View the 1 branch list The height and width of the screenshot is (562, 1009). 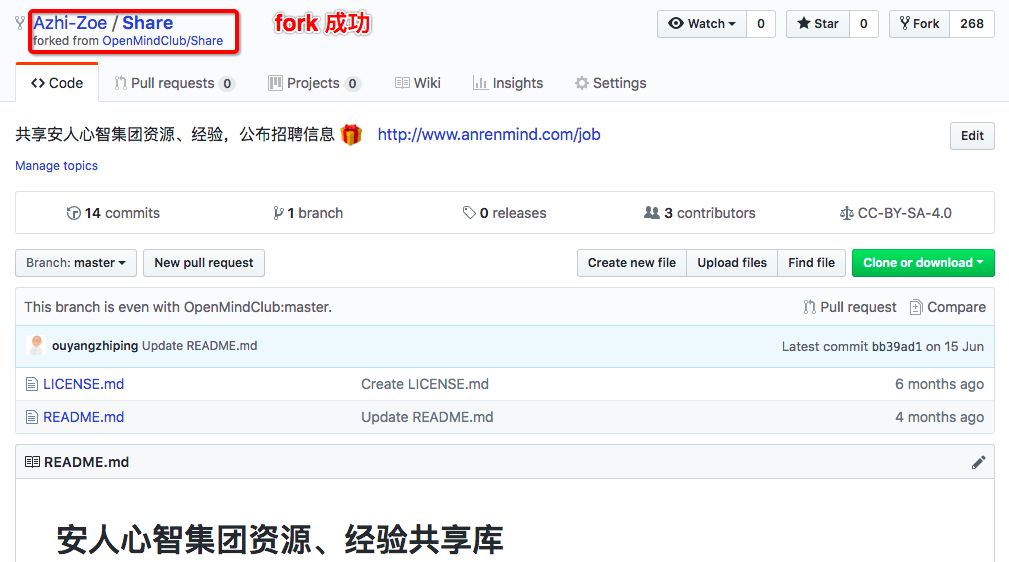(x=308, y=213)
